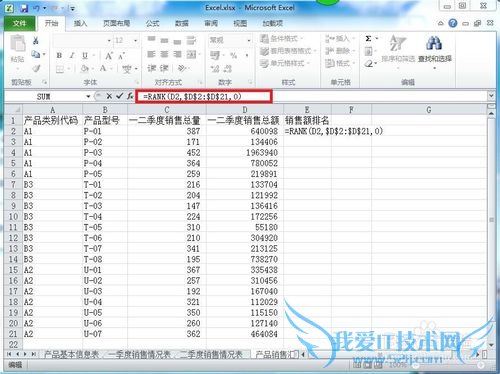Click the text Orientation icon
This screenshot has width=500, height=374.
point(182,68)
